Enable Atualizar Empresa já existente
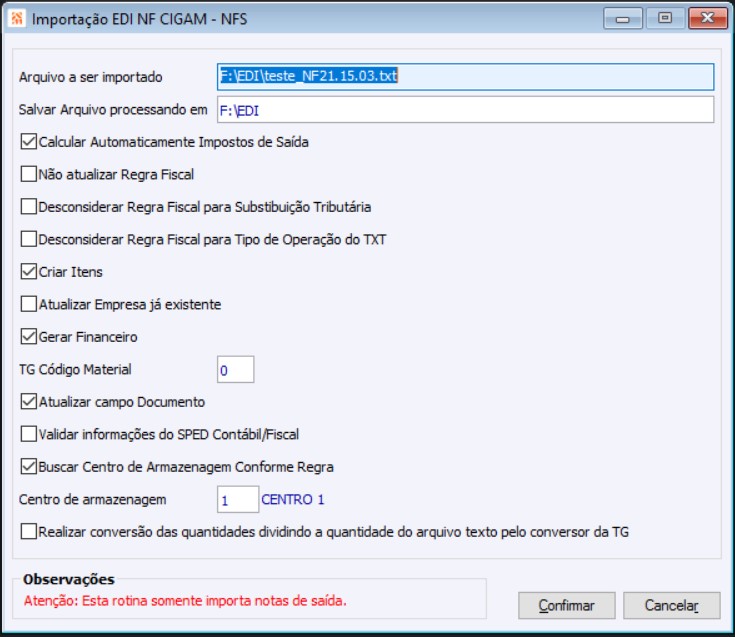 point(29,304)
